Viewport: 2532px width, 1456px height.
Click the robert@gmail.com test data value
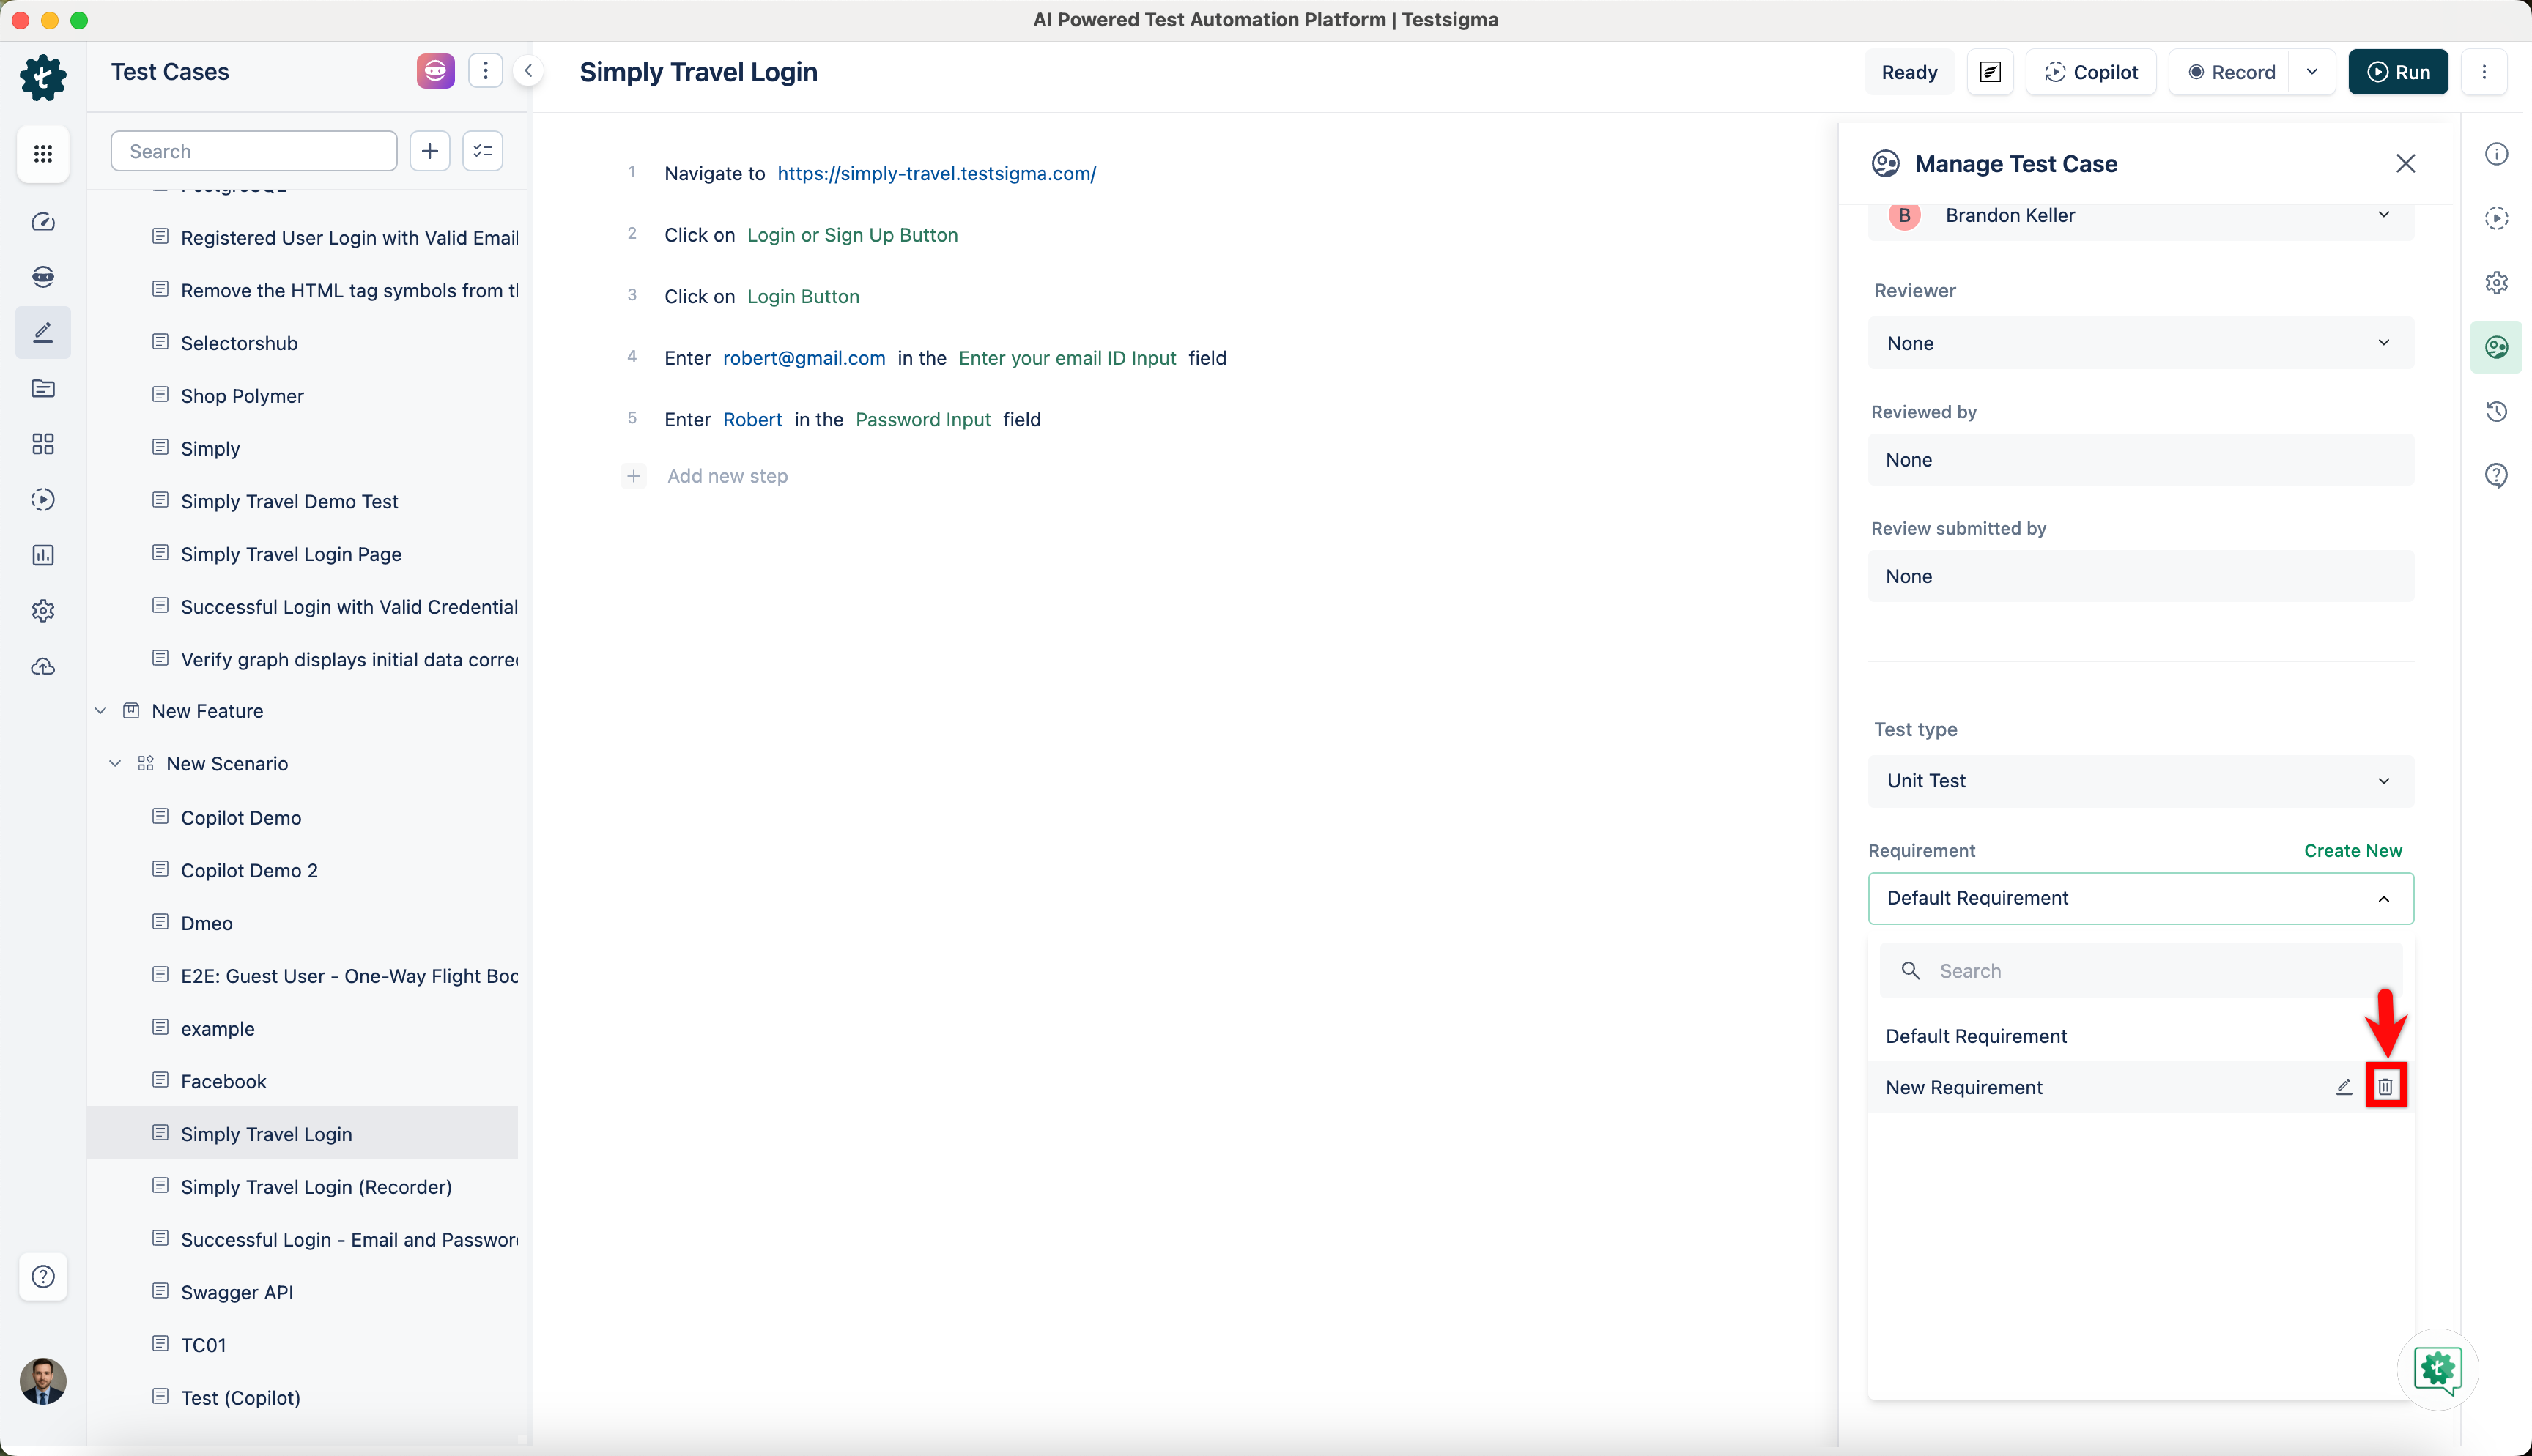(804, 358)
